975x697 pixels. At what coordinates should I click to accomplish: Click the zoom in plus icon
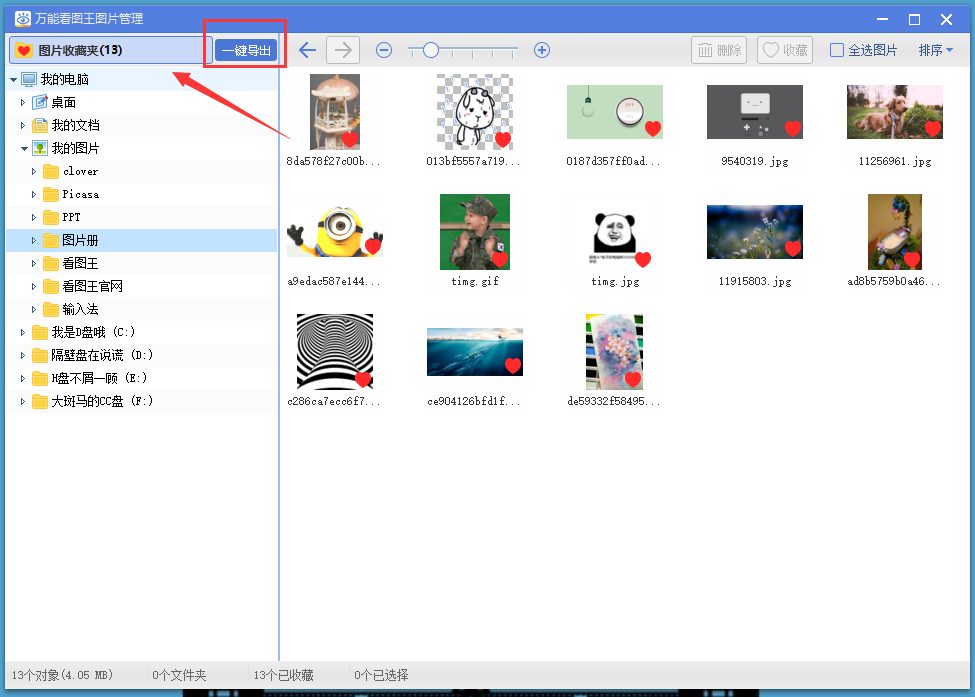(542, 50)
